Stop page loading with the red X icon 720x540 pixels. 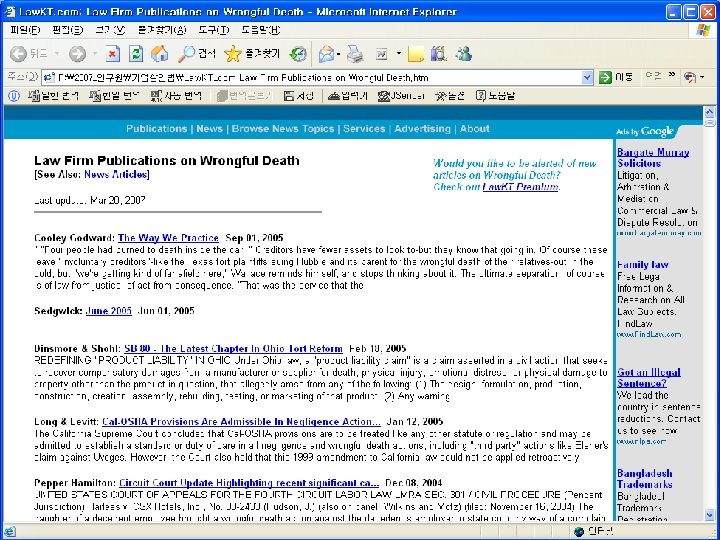(112, 54)
